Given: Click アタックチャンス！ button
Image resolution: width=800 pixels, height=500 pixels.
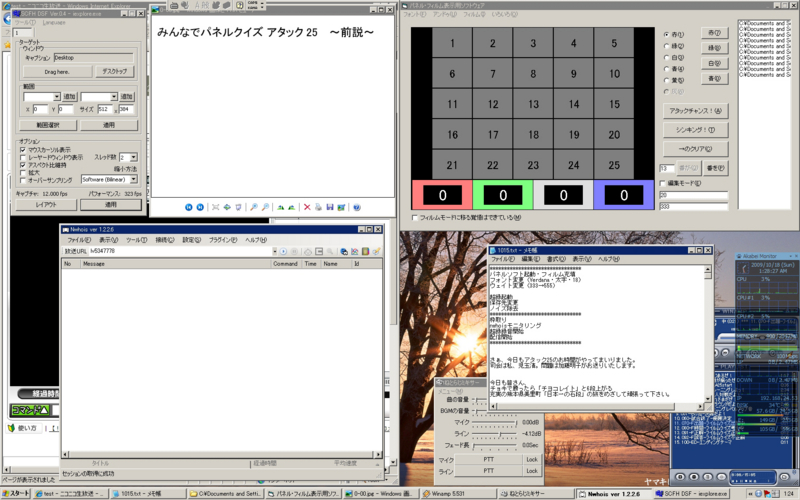Looking at the screenshot, I should (x=695, y=111).
